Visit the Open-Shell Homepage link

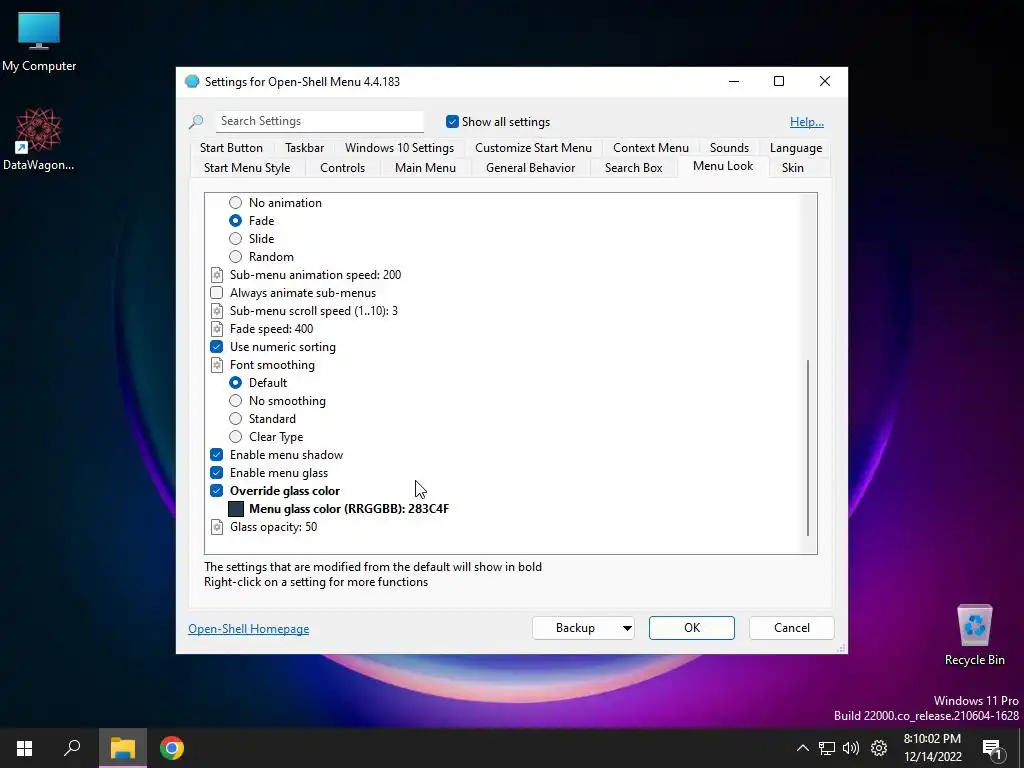pos(249,629)
